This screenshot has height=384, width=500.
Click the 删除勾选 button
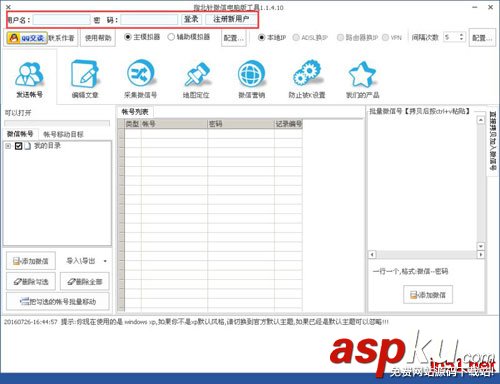click(31, 282)
